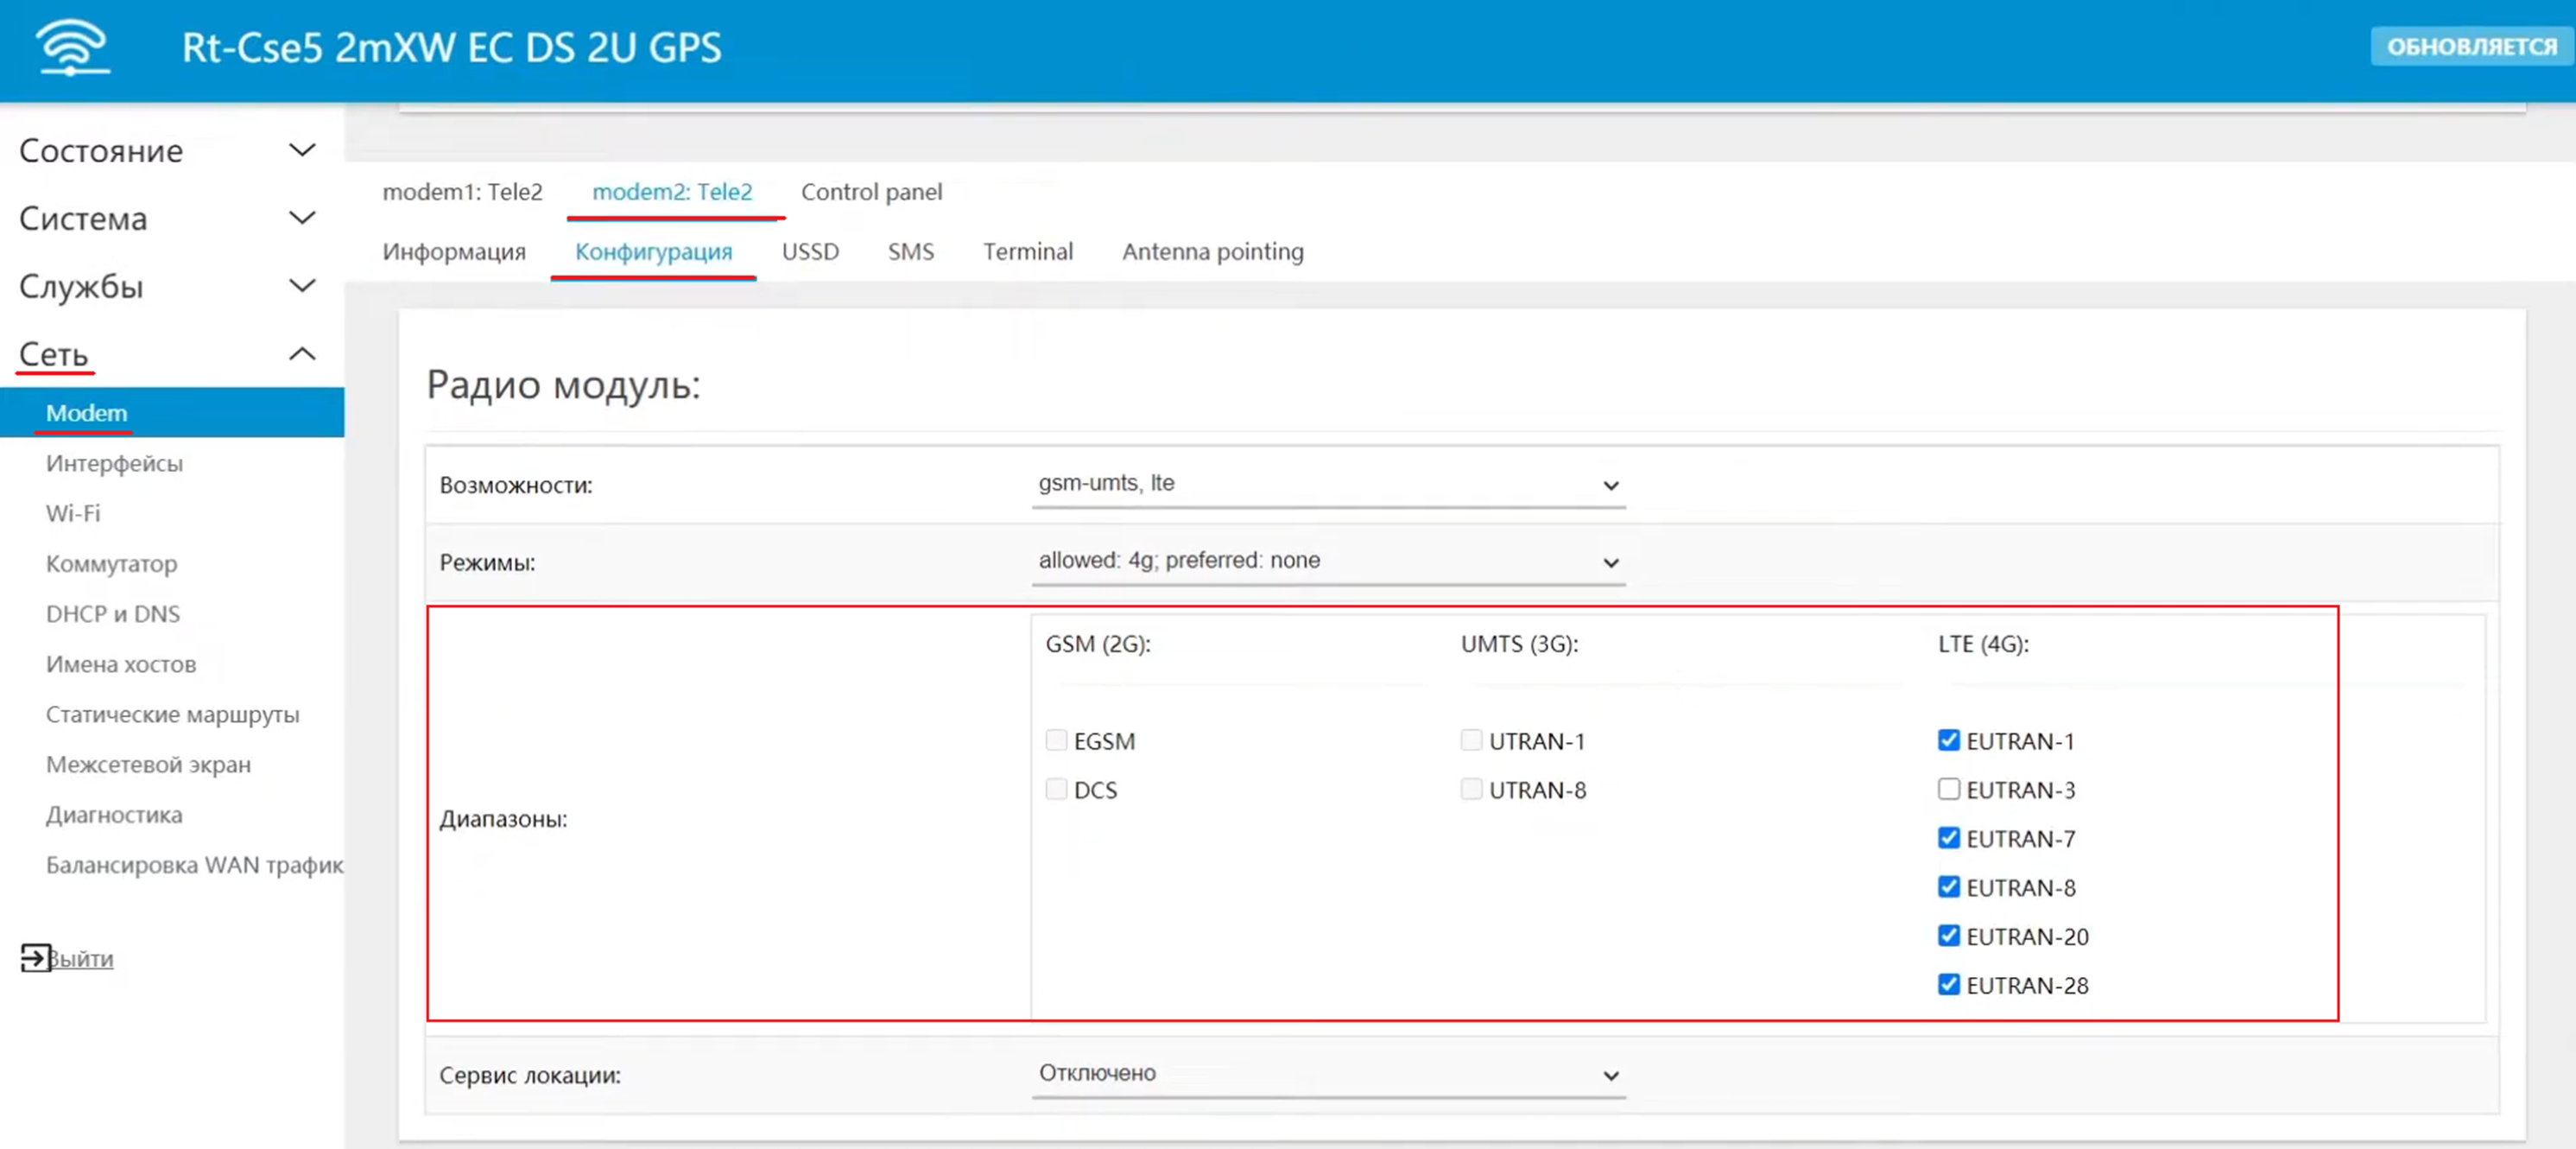Viewport: 2576px width, 1149px height.
Task: Open the Terminal tab
Action: pos(1027,251)
